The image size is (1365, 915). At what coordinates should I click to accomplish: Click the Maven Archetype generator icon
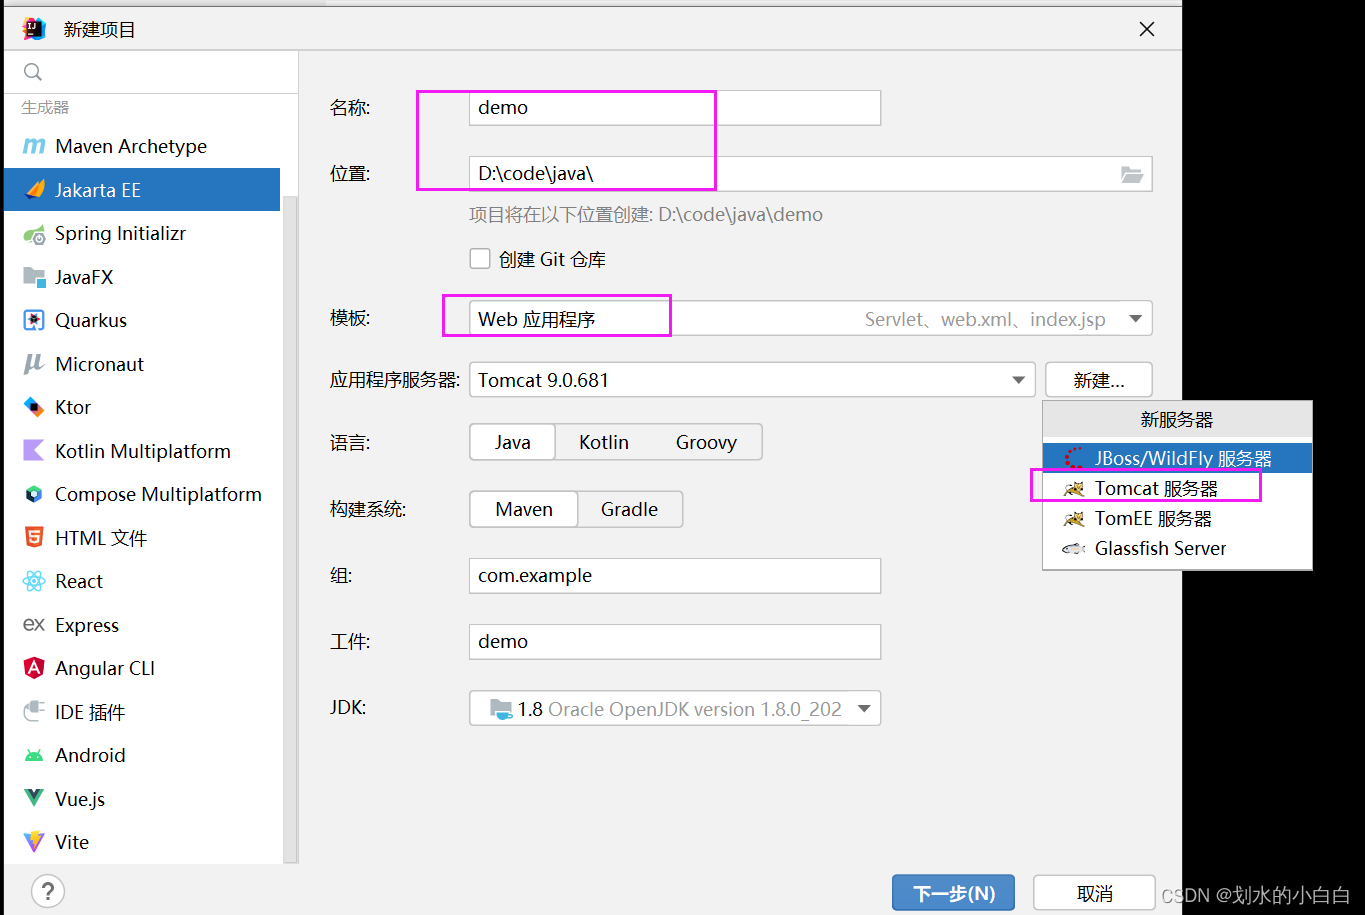34,146
